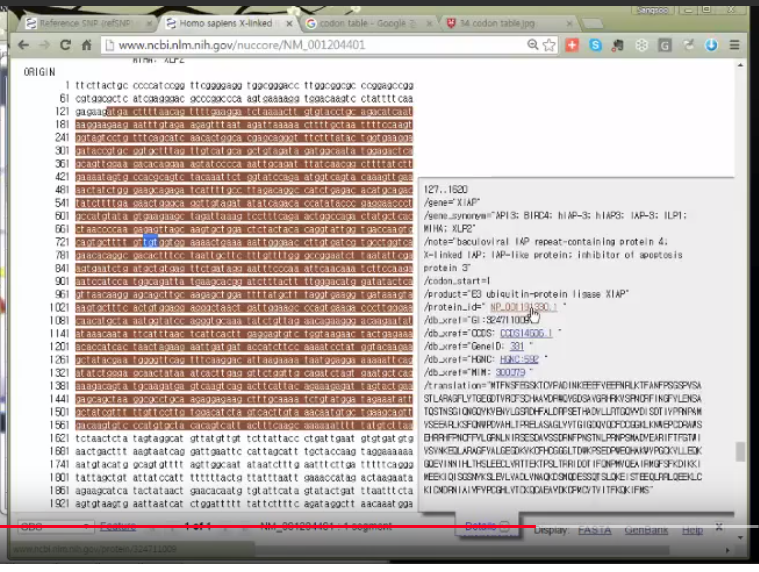Open the Chrome hamburger menu
The height and width of the screenshot is (572, 759).
[x=734, y=45]
